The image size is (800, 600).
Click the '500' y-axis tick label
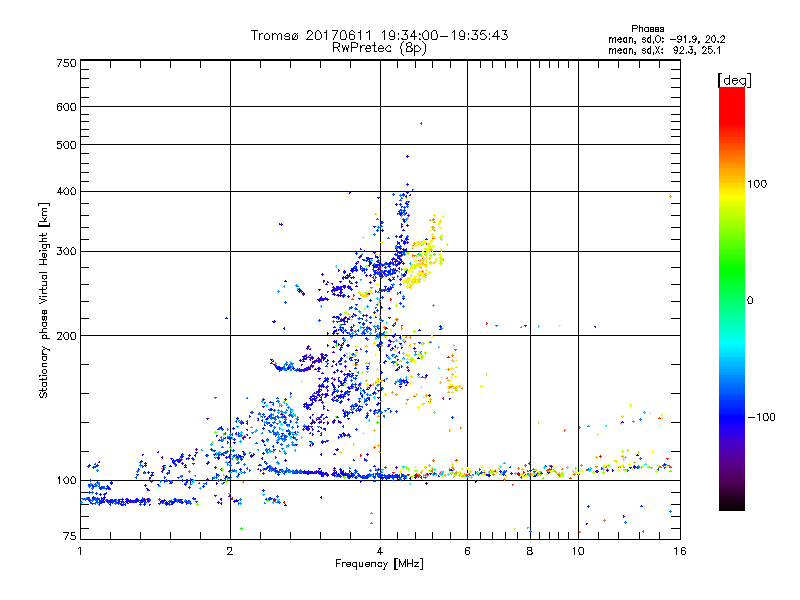click(x=66, y=145)
